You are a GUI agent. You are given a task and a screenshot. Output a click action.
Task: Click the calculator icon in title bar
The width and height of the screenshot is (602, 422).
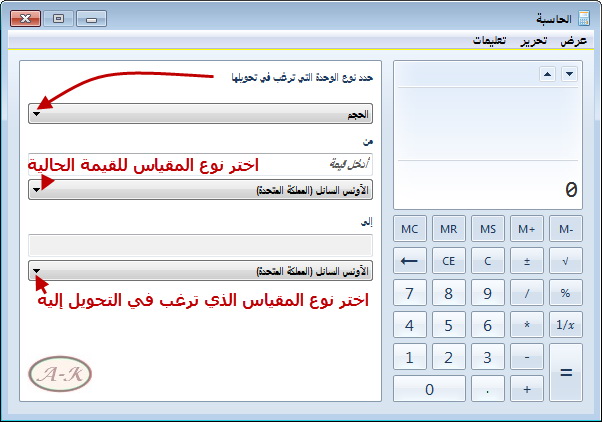584,18
